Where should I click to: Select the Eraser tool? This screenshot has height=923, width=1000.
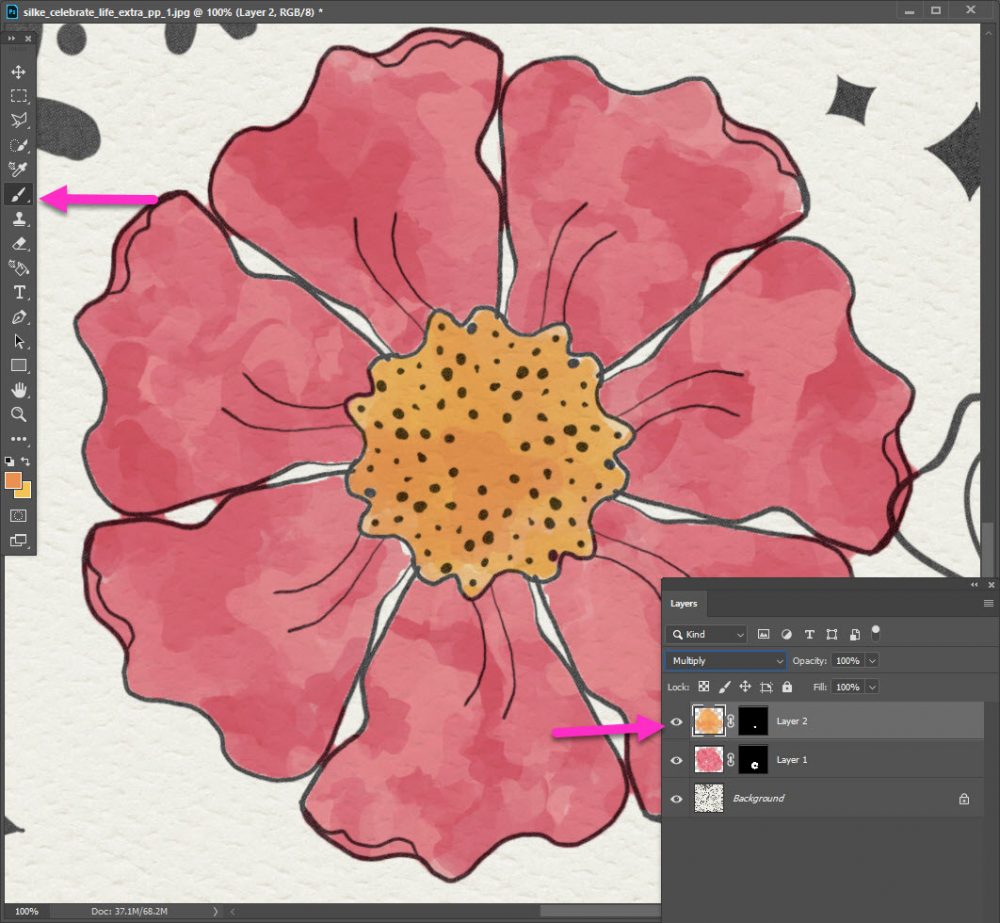click(19, 243)
